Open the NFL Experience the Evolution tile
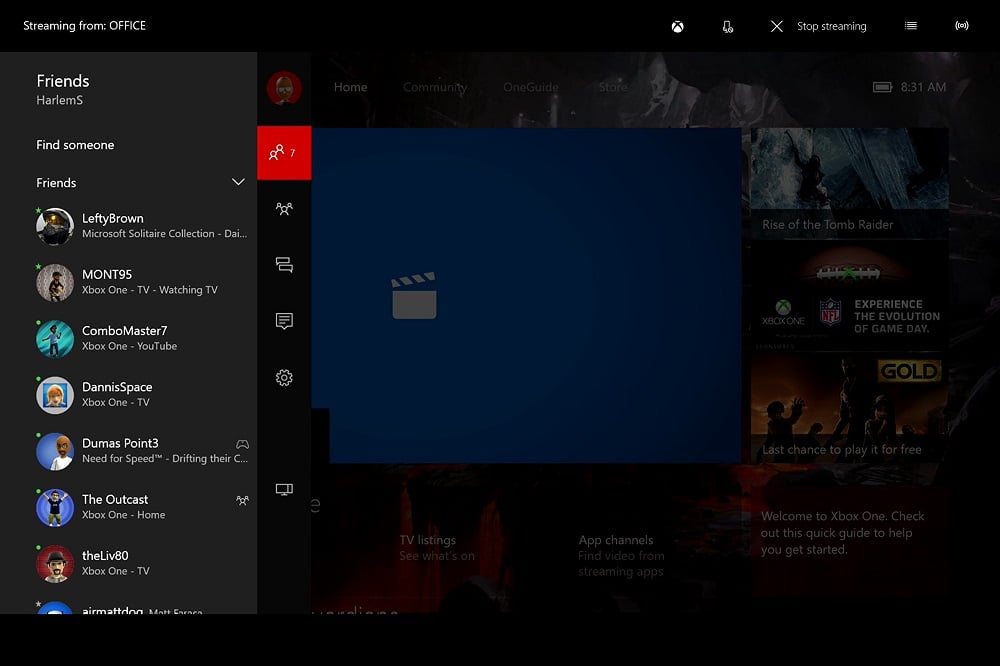1000x666 pixels. click(x=849, y=296)
